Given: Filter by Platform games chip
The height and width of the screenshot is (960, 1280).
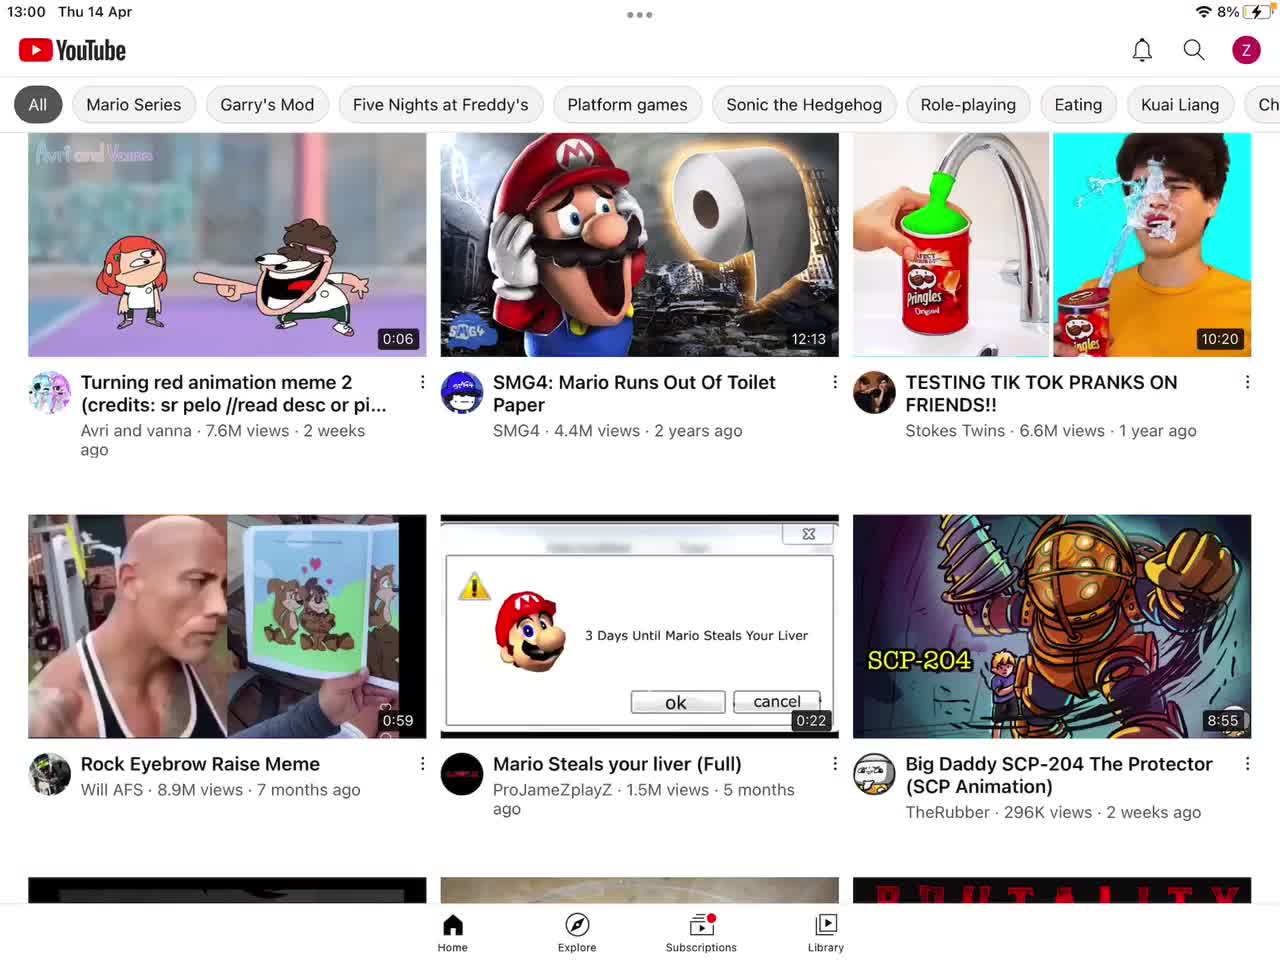Looking at the screenshot, I should tap(628, 105).
